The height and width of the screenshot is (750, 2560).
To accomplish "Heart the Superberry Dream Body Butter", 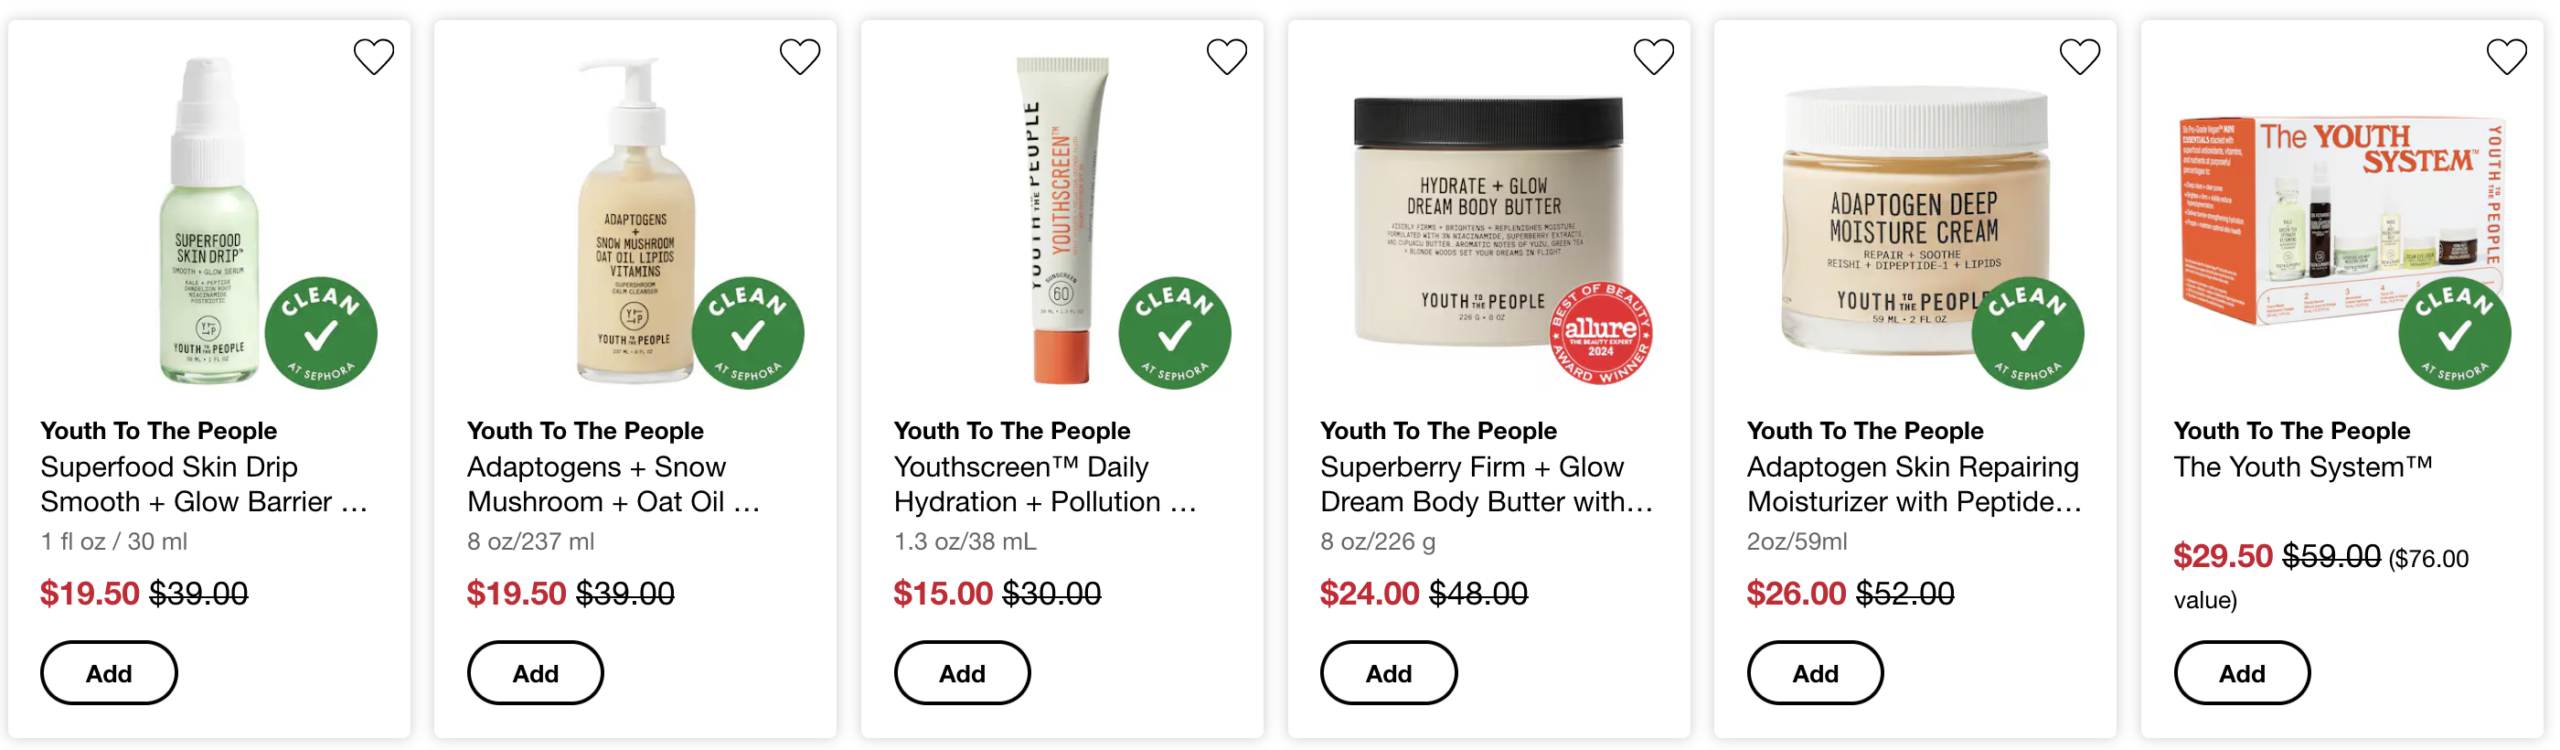I will coord(1653,57).
